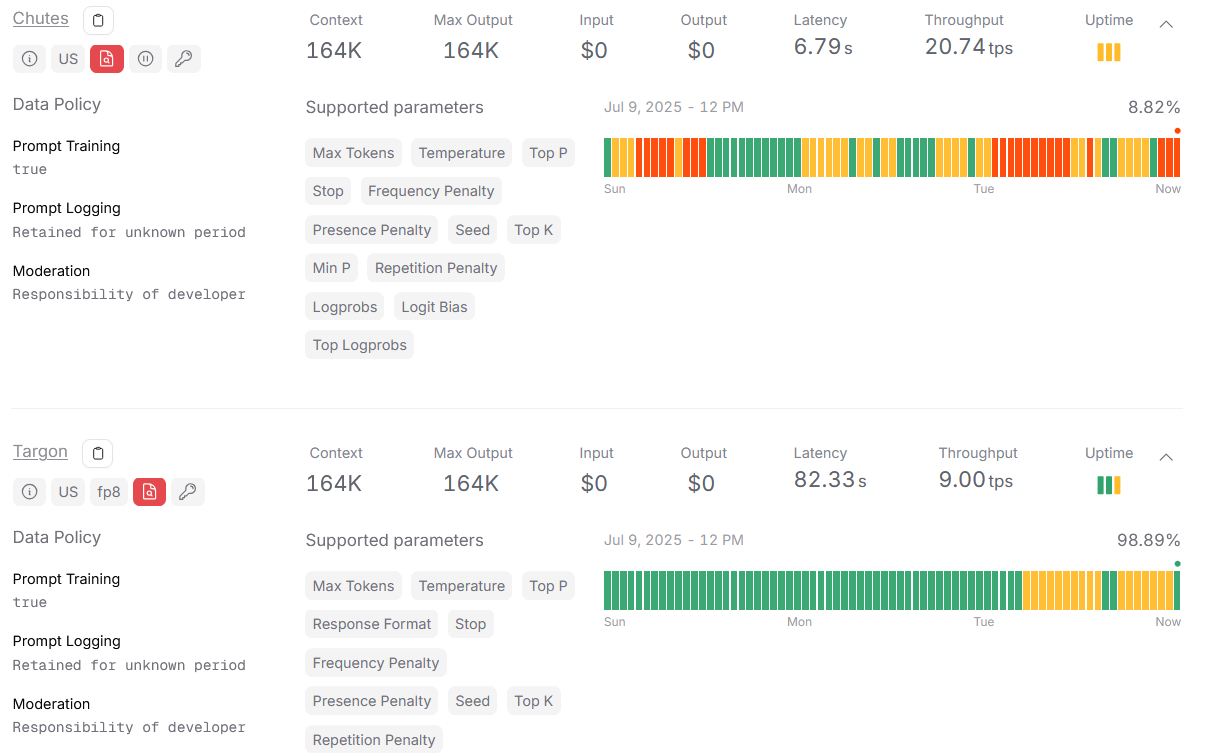
Task: Click the Targon uptime bars indicator
Action: click(x=1109, y=486)
